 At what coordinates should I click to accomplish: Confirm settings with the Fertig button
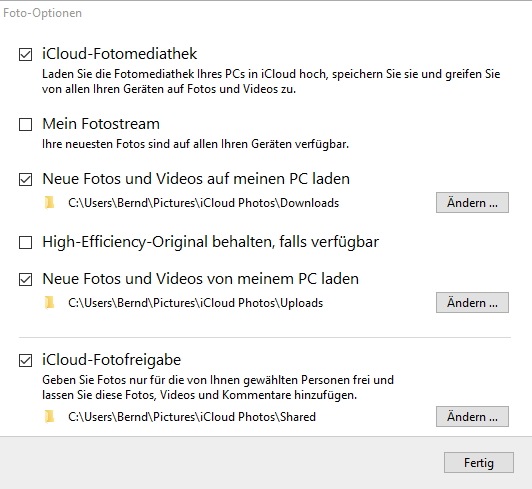[479, 463]
